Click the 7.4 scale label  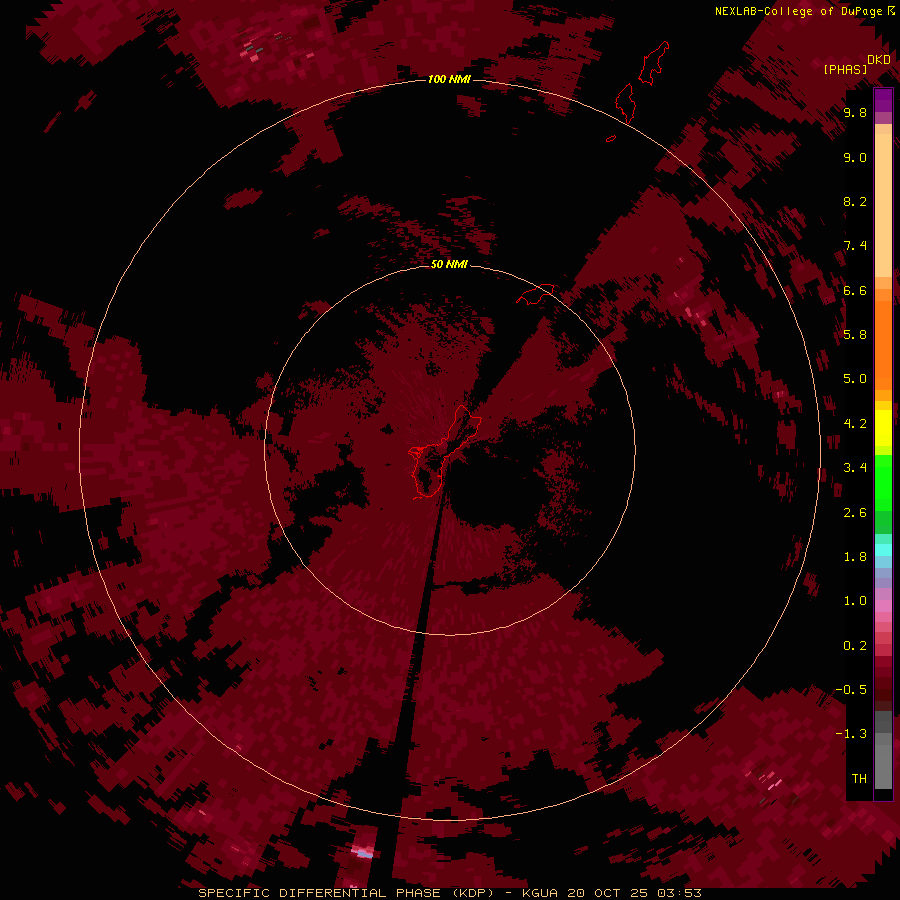(x=855, y=246)
